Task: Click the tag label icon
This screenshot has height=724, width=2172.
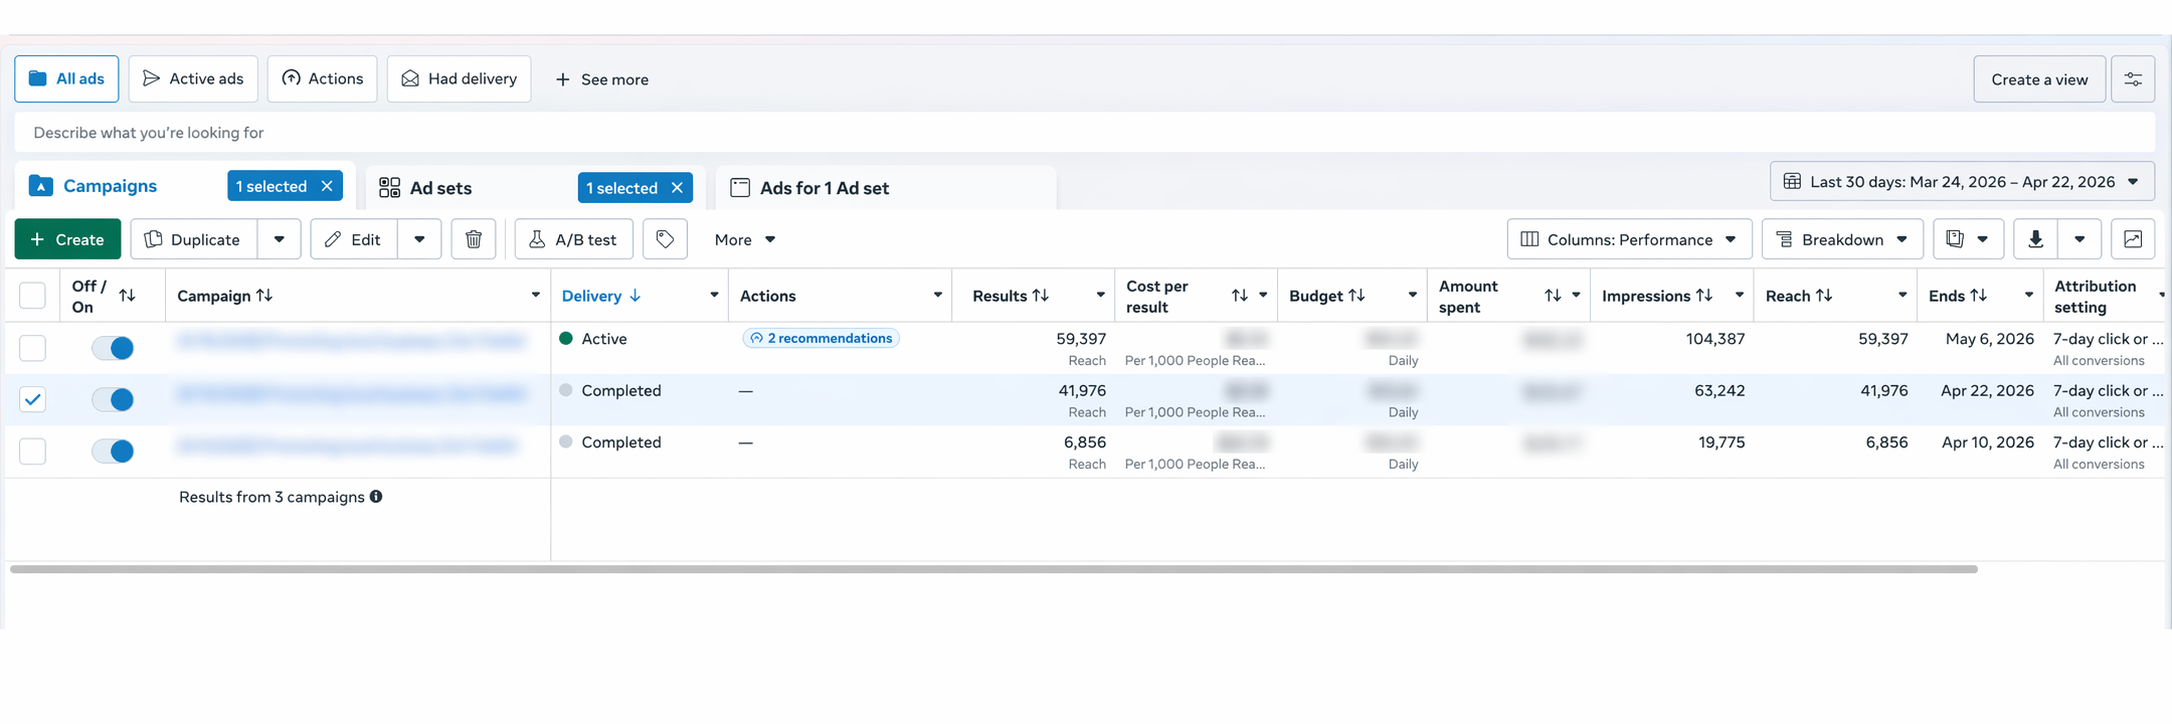Action: coord(665,239)
